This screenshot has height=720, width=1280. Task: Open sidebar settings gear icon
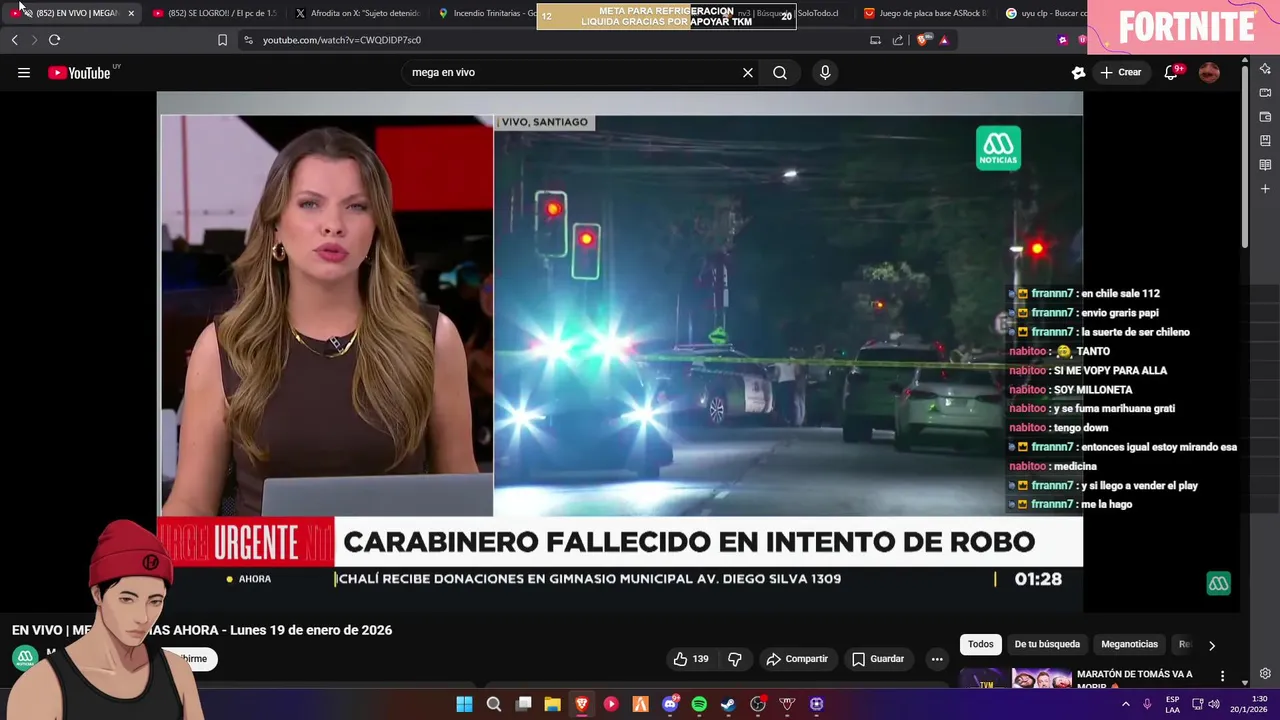point(1265,674)
